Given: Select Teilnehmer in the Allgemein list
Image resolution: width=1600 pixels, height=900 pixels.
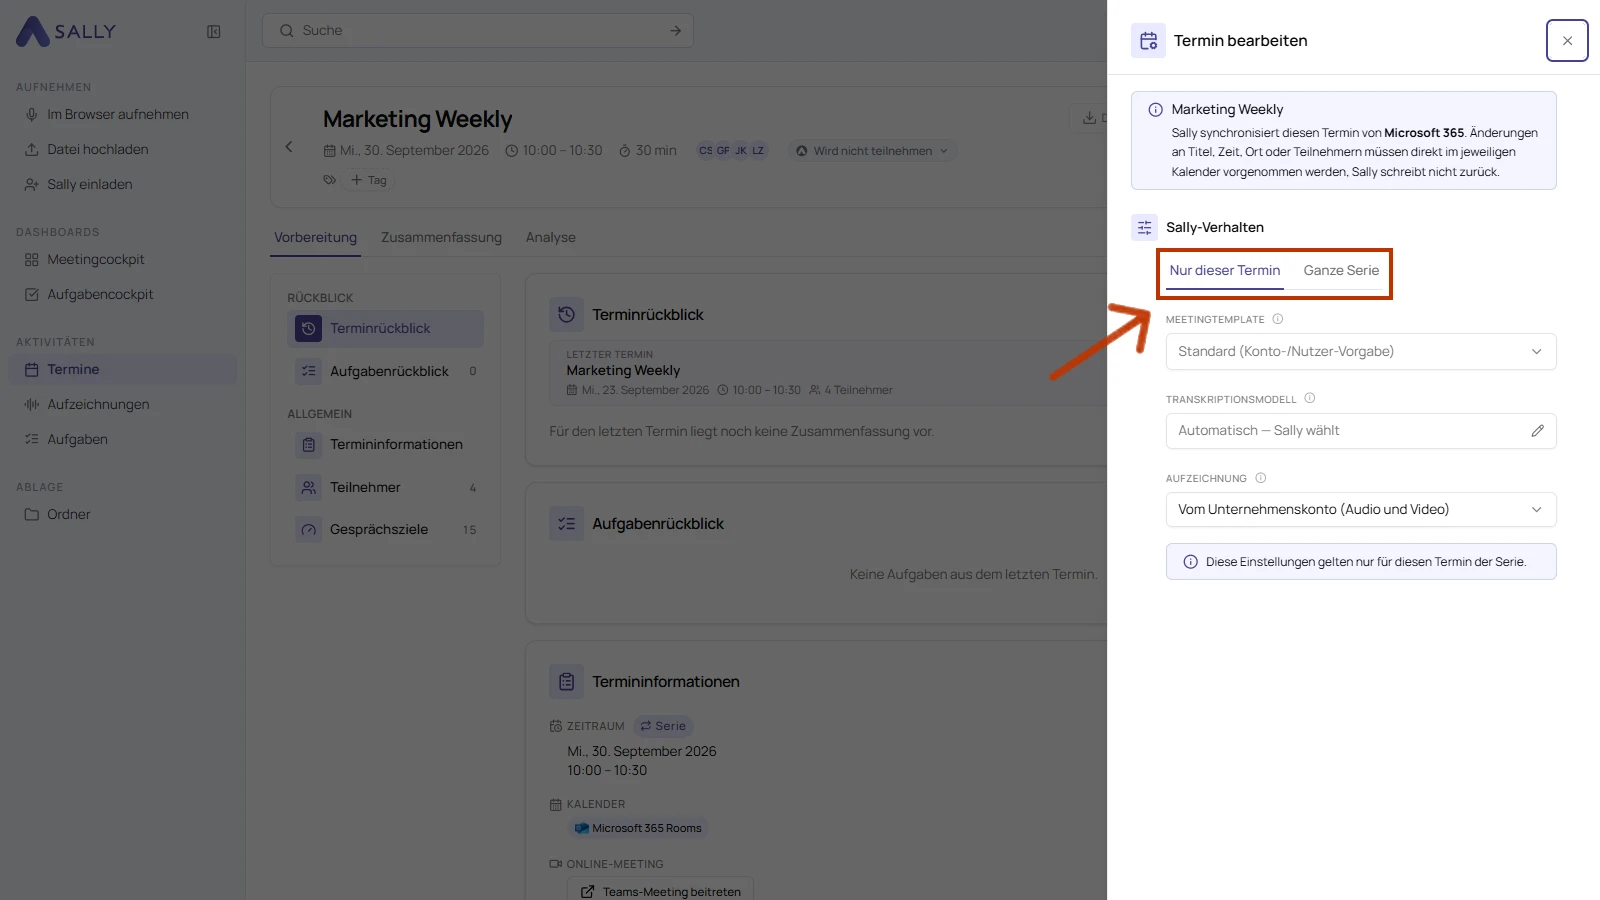Looking at the screenshot, I should pos(385,488).
